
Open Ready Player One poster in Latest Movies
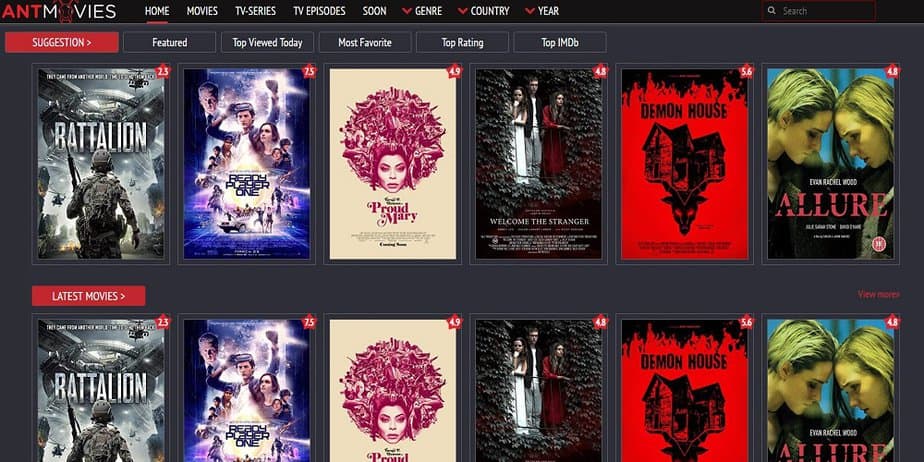tap(246, 391)
